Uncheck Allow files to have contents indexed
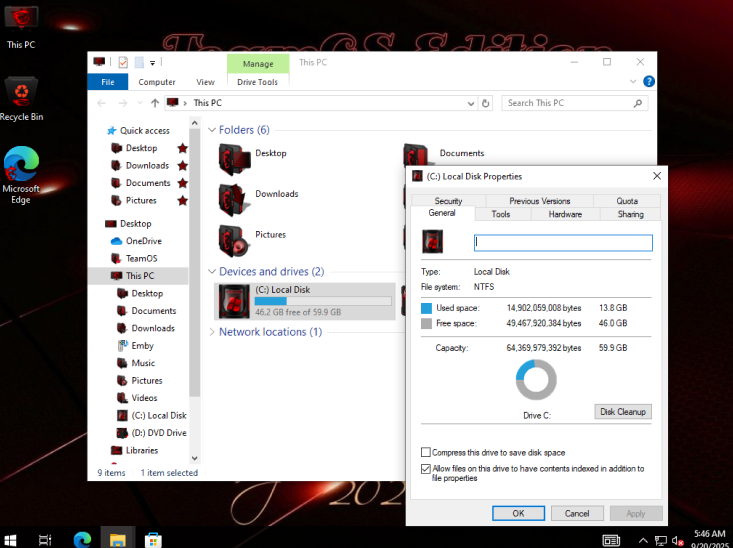 pos(425,469)
